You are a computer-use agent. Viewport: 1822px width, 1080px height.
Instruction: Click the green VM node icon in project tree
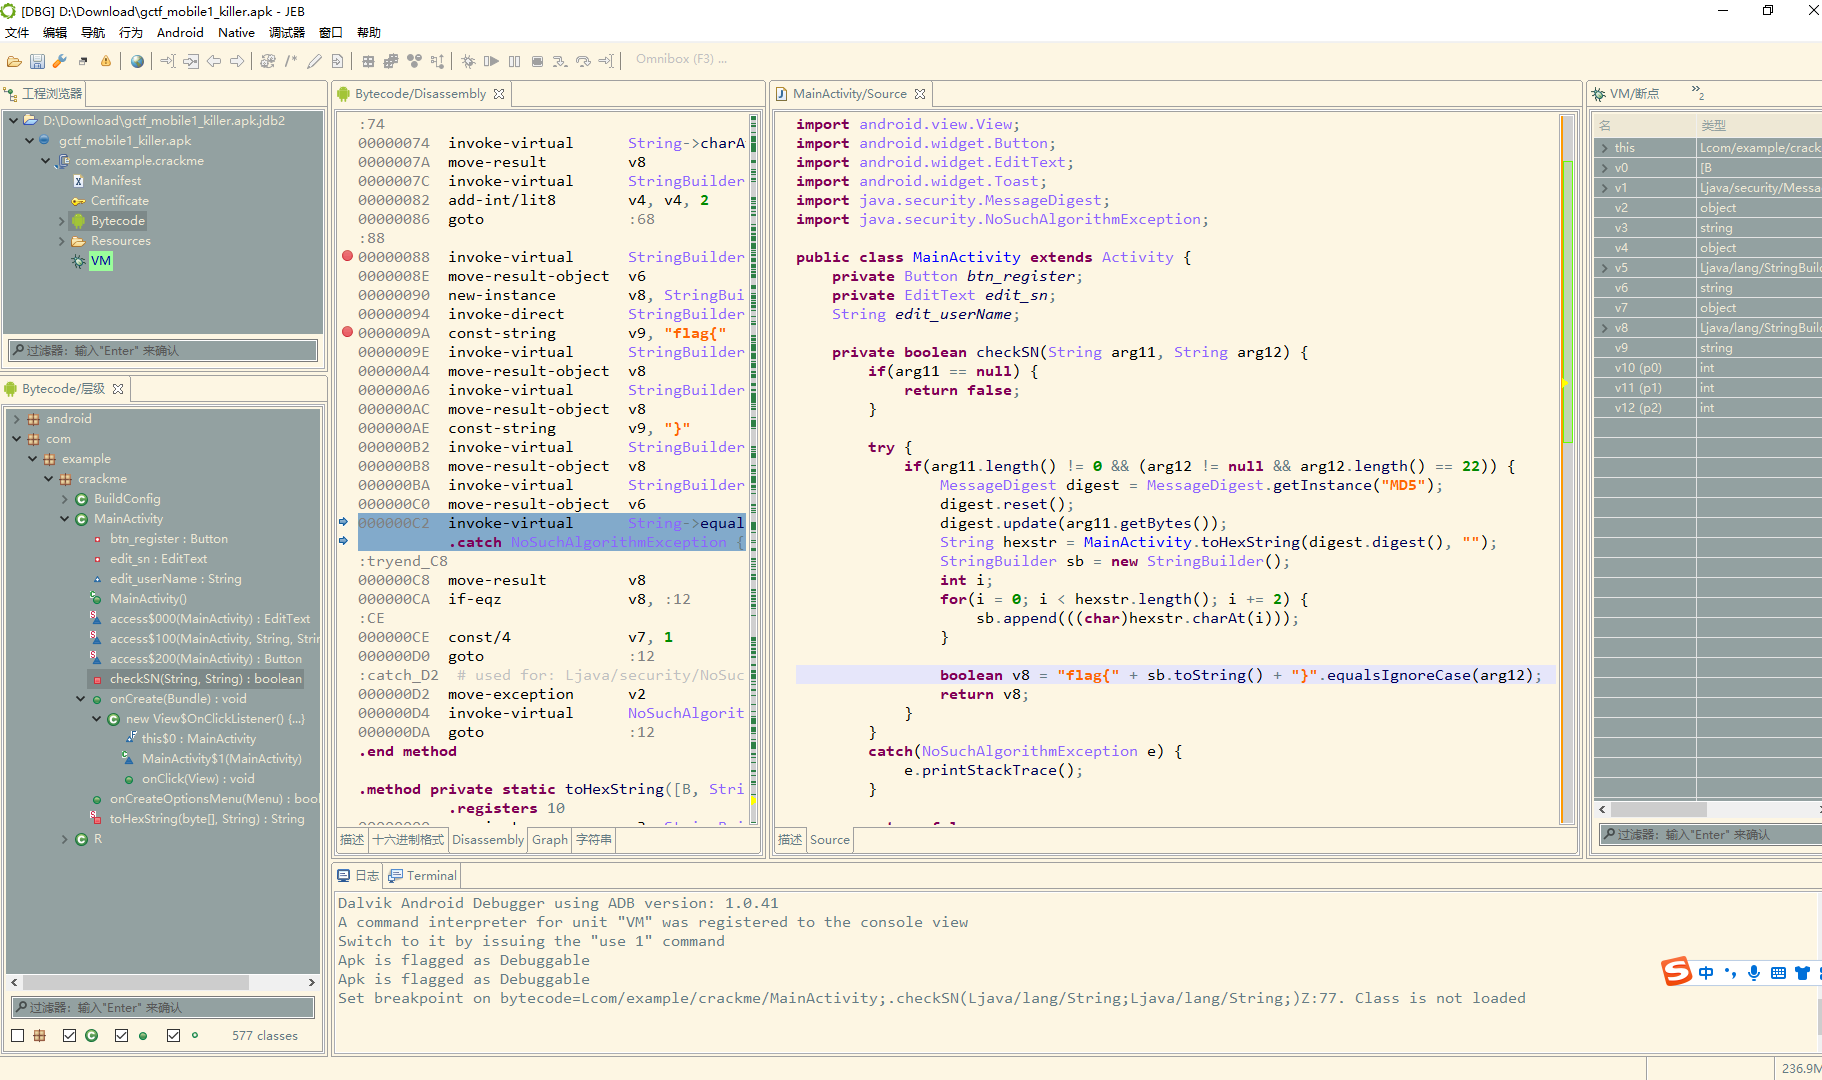[x=78, y=261]
